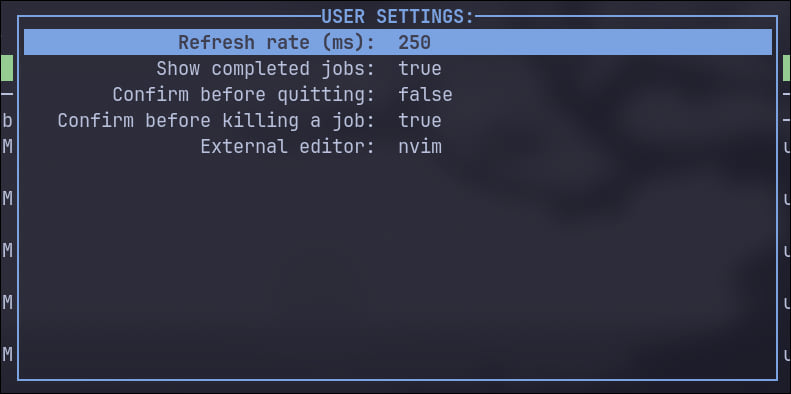The width and height of the screenshot is (791, 394).
Task: Click the bottom-most u on the right edge
Action: tap(787, 356)
